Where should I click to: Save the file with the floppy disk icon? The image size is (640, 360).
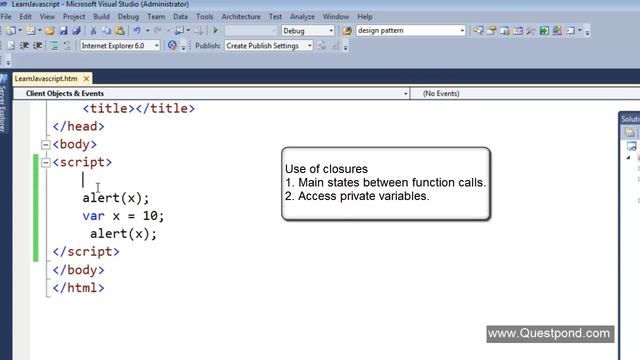pyautogui.click(x=63, y=31)
